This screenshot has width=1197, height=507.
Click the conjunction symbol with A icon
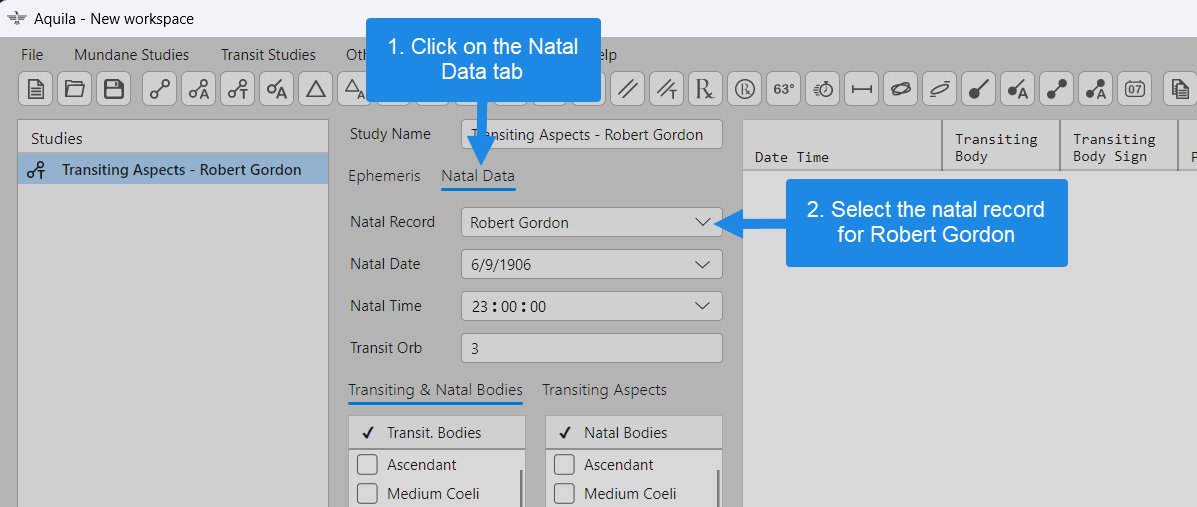276,89
